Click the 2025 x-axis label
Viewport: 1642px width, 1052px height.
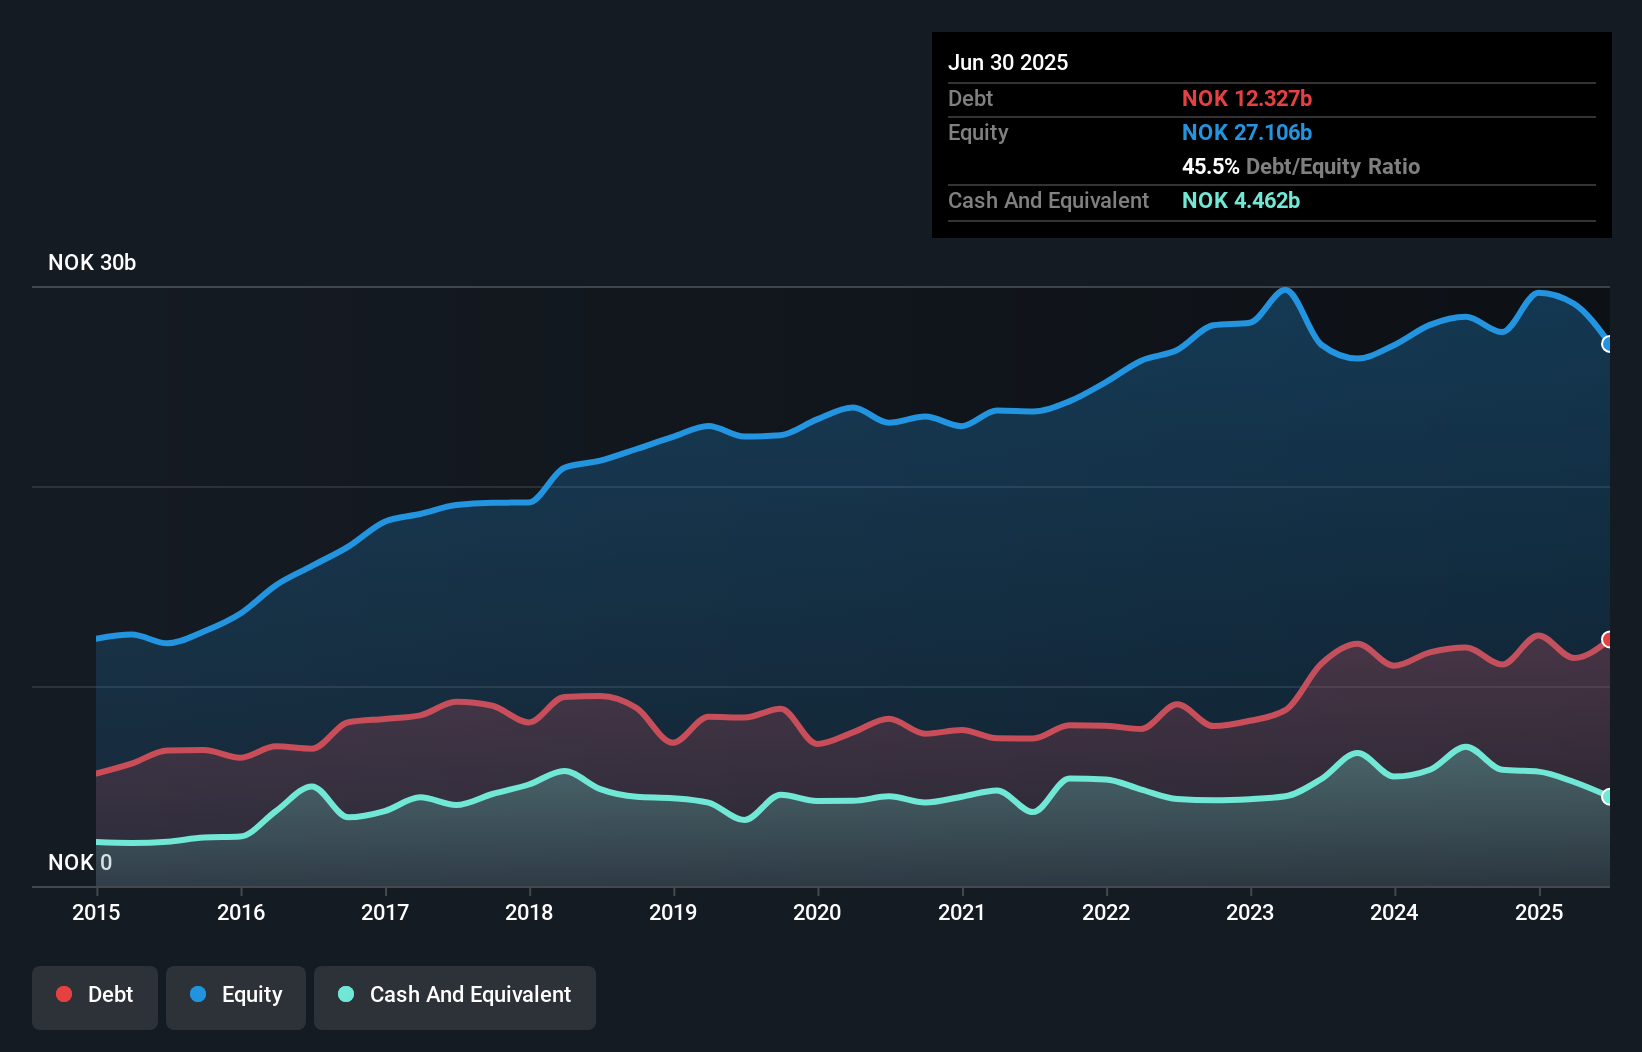coord(1539,912)
